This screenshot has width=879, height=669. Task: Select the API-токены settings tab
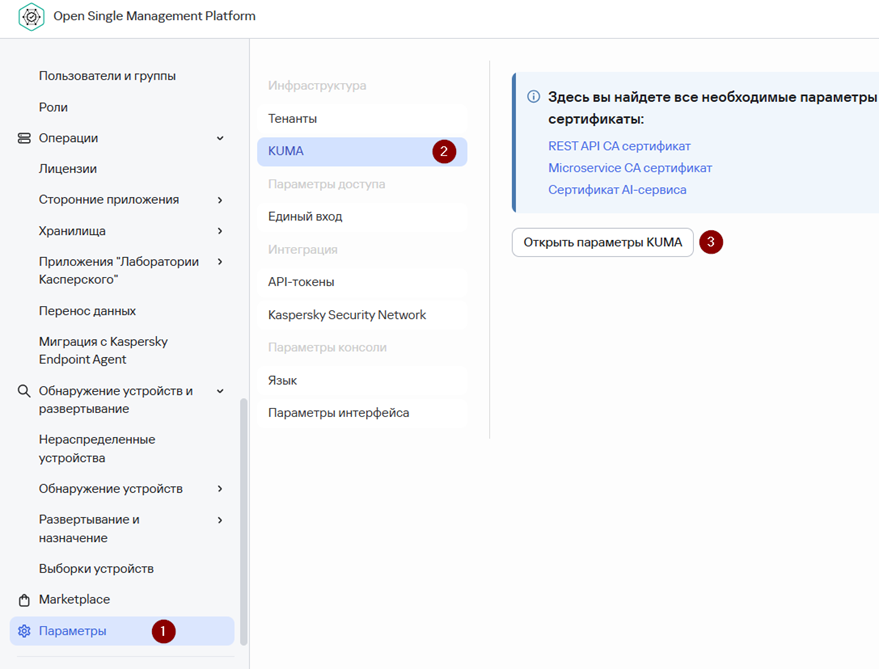point(362,282)
